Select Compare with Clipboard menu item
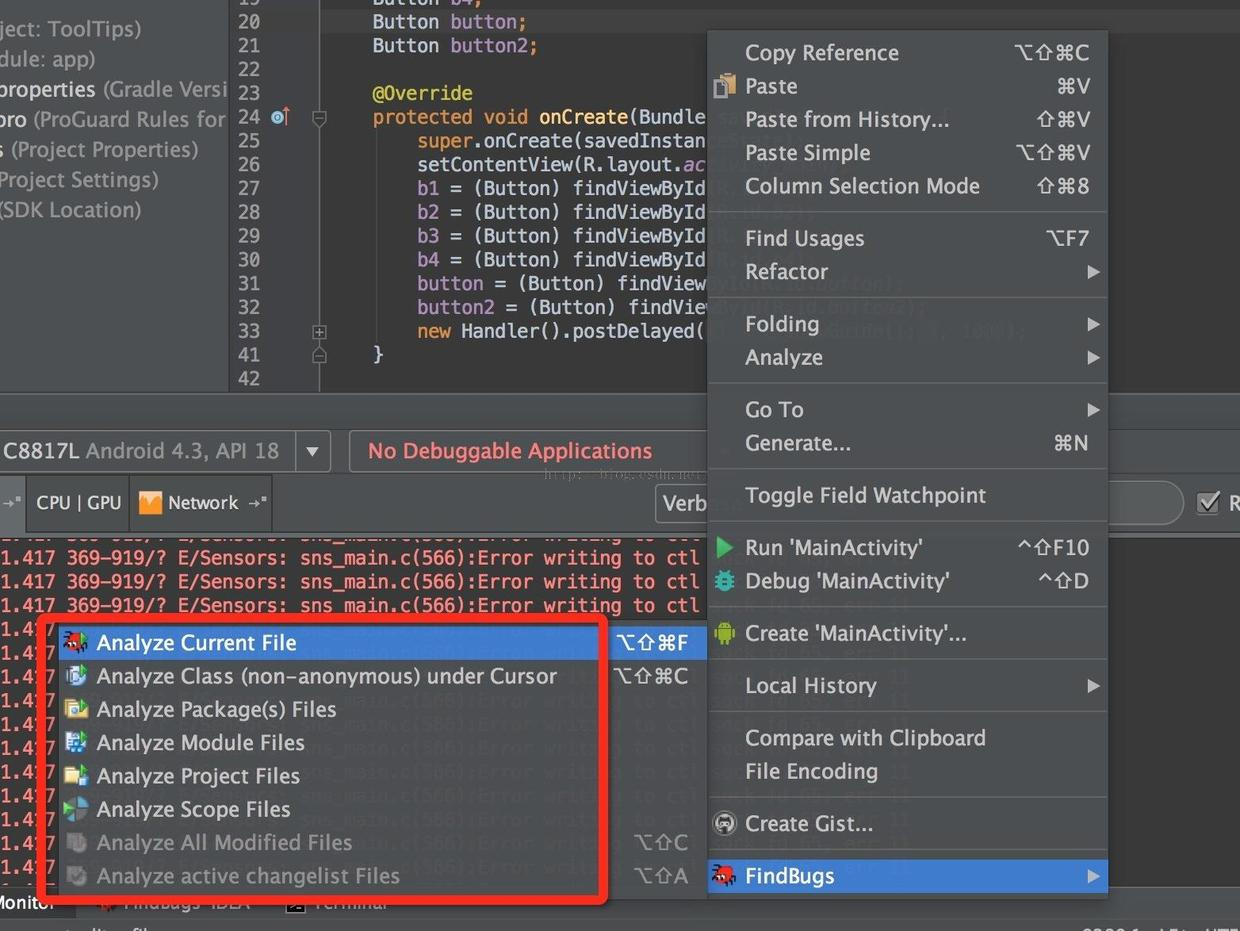The width and height of the screenshot is (1240, 931). tap(908, 738)
